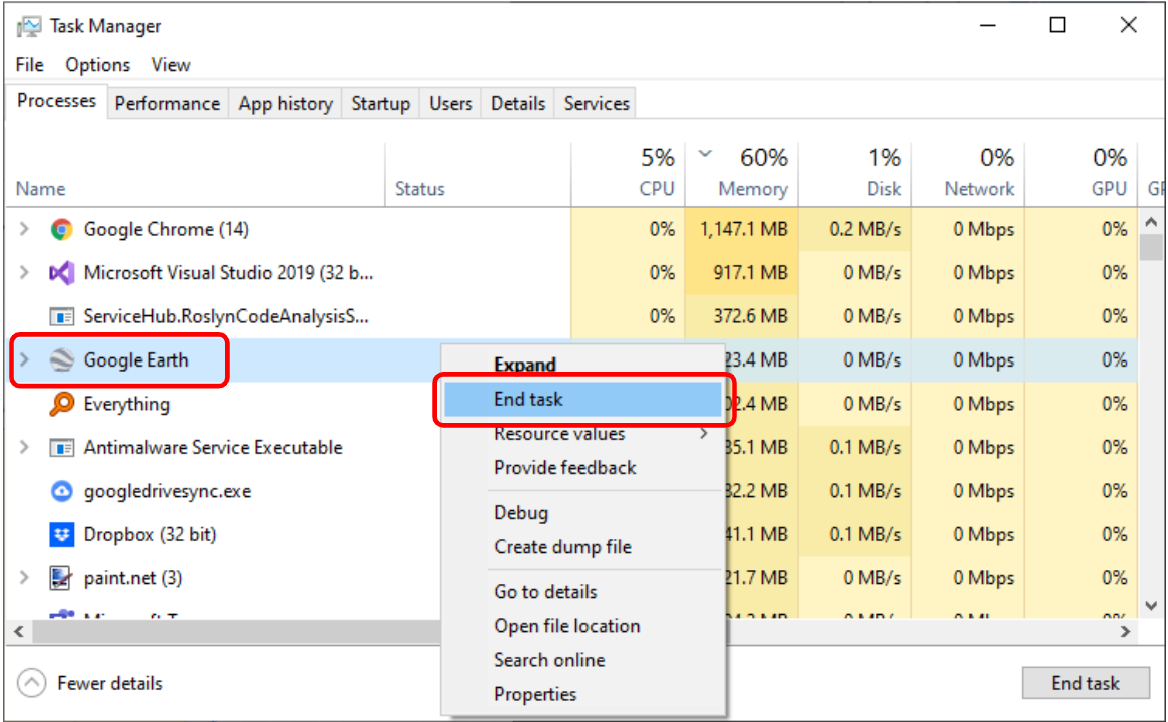
Task: Select Debug in the context menu
Action: 521,513
